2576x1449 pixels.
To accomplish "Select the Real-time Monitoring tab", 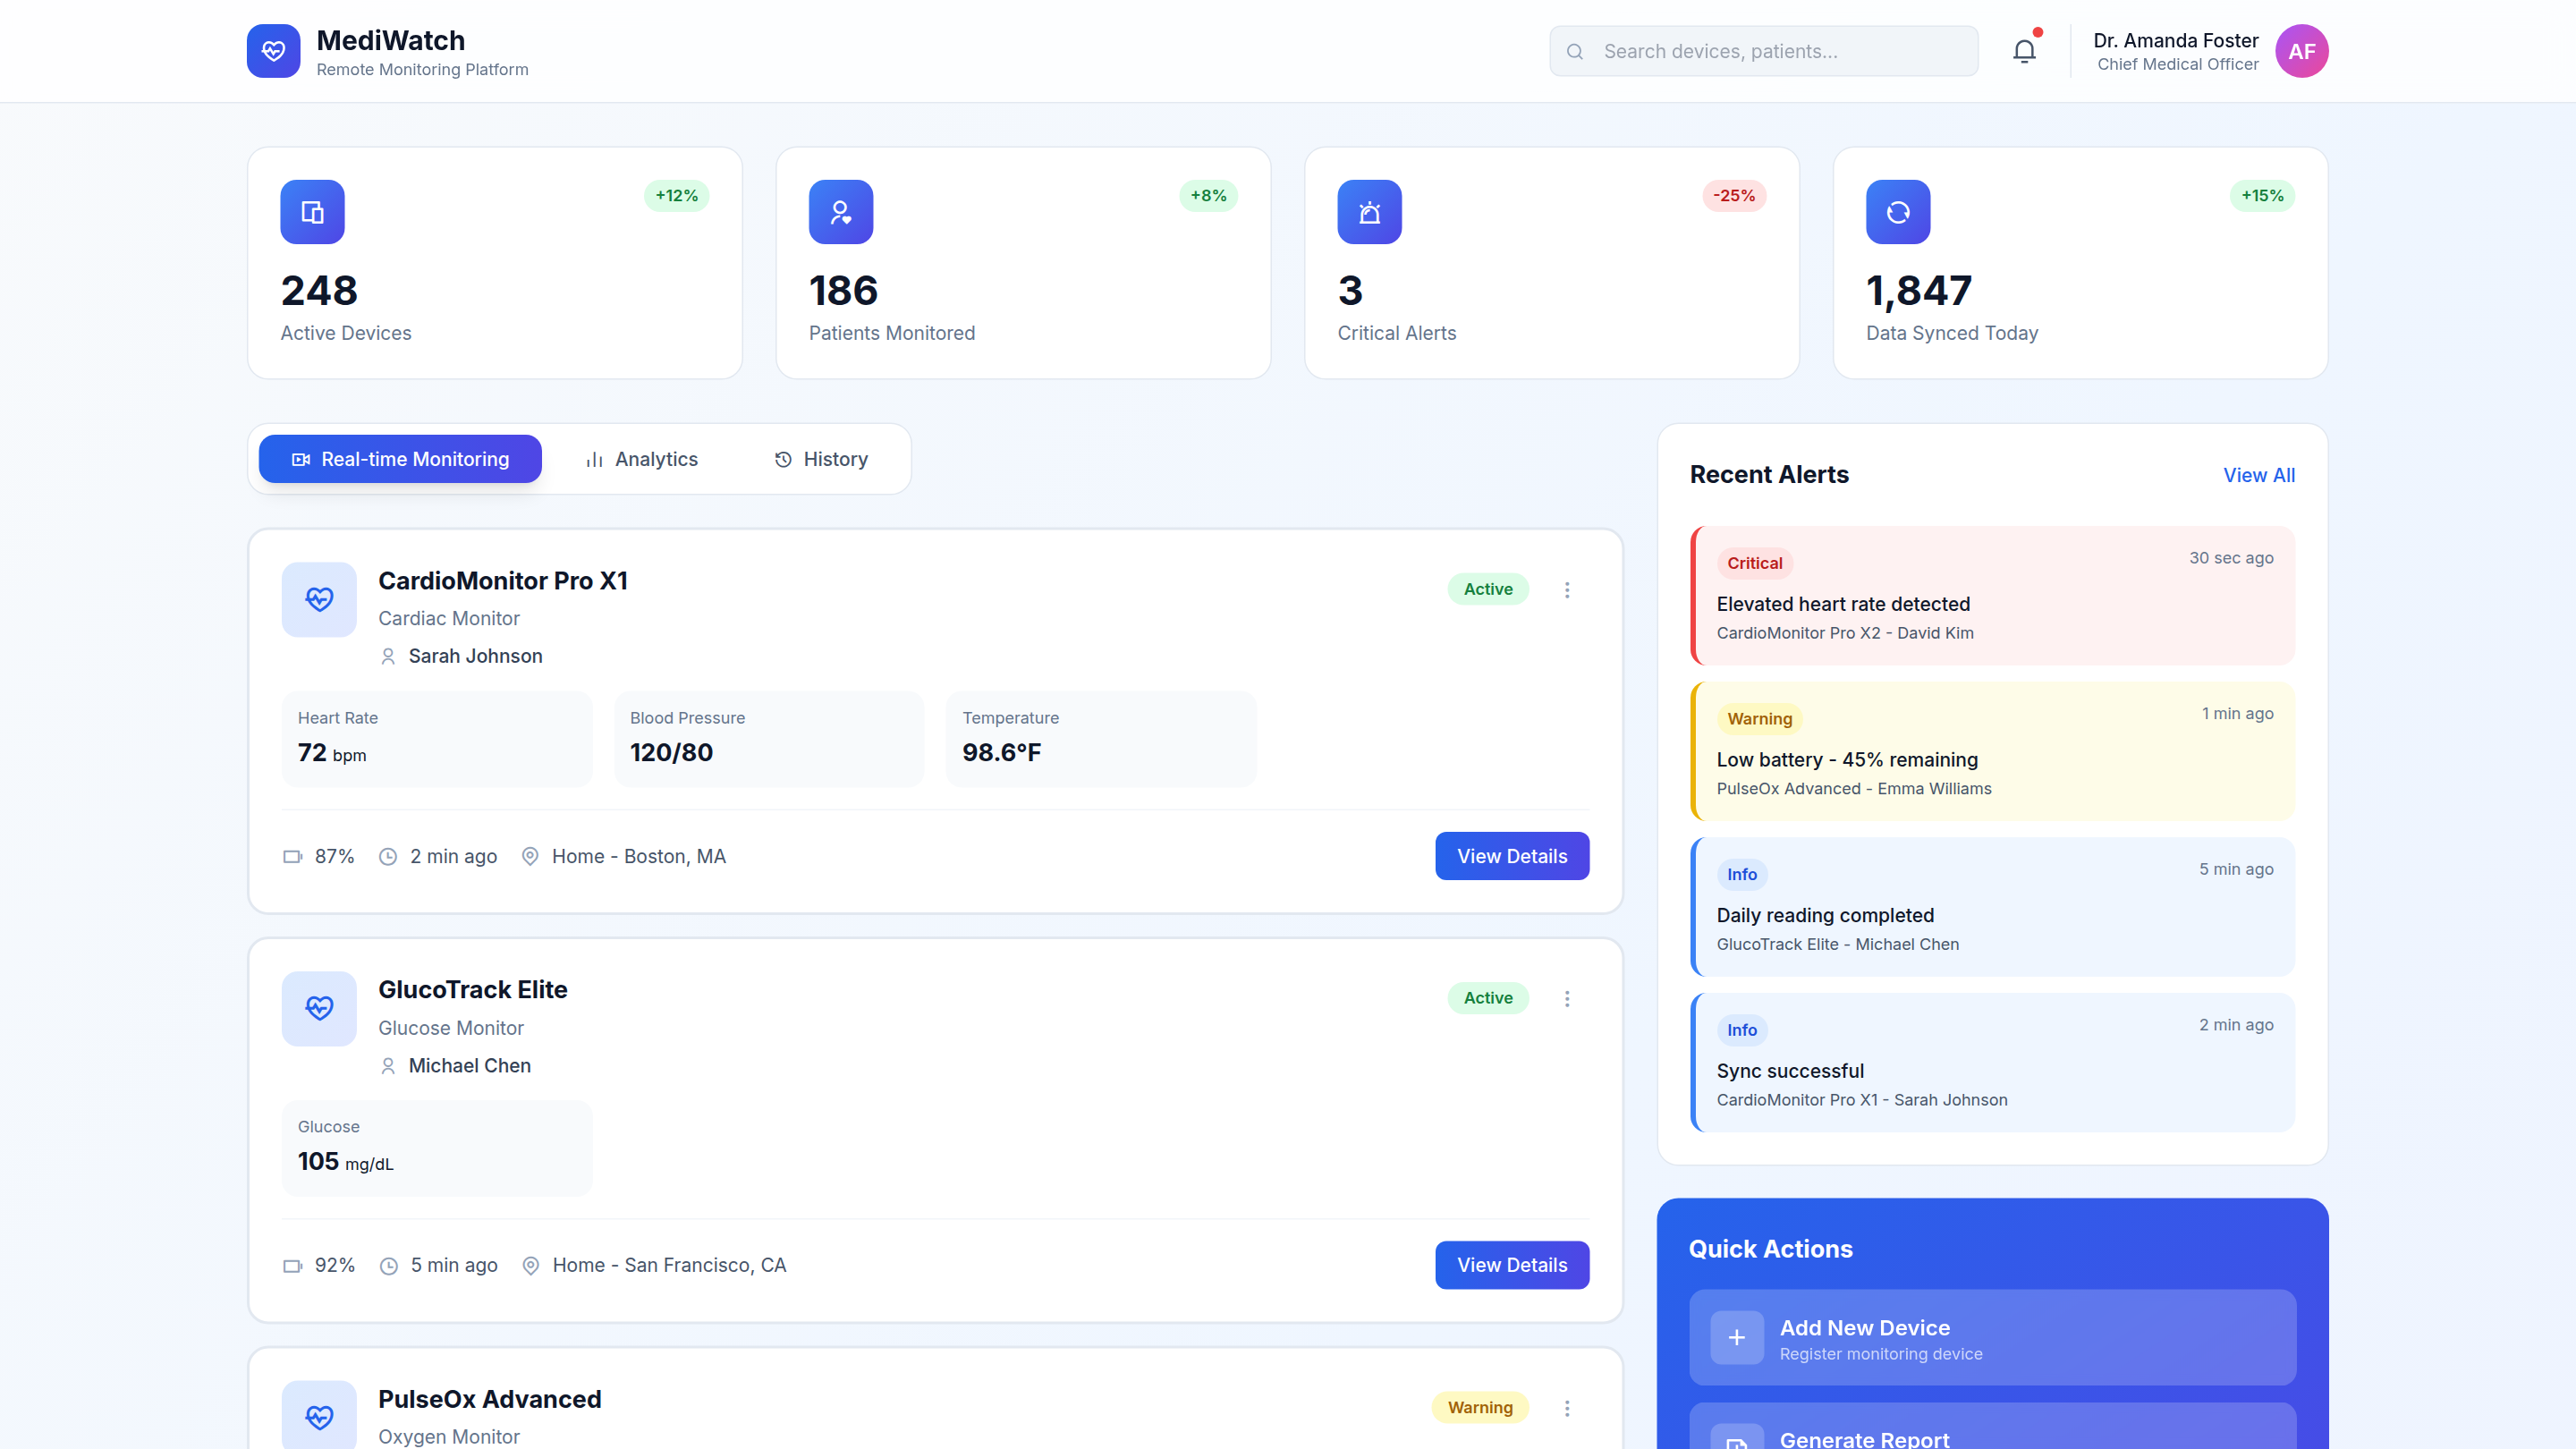I will click(x=400, y=459).
